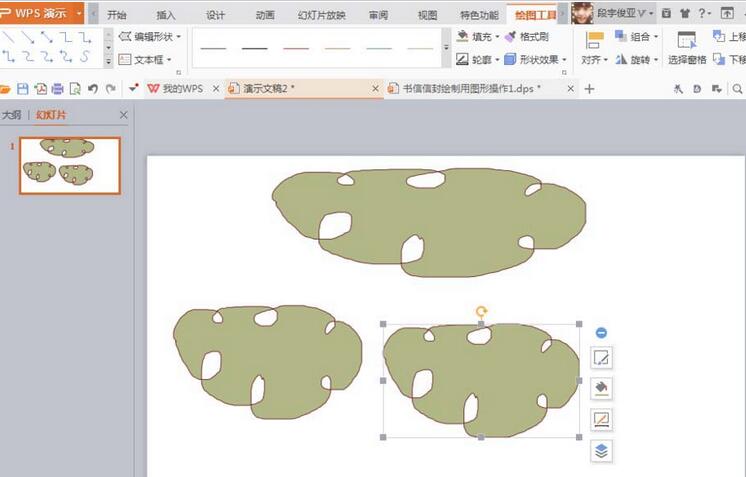The height and width of the screenshot is (477, 746).
Task: Click the 填充 fill bucket icon
Action: coord(462,36)
